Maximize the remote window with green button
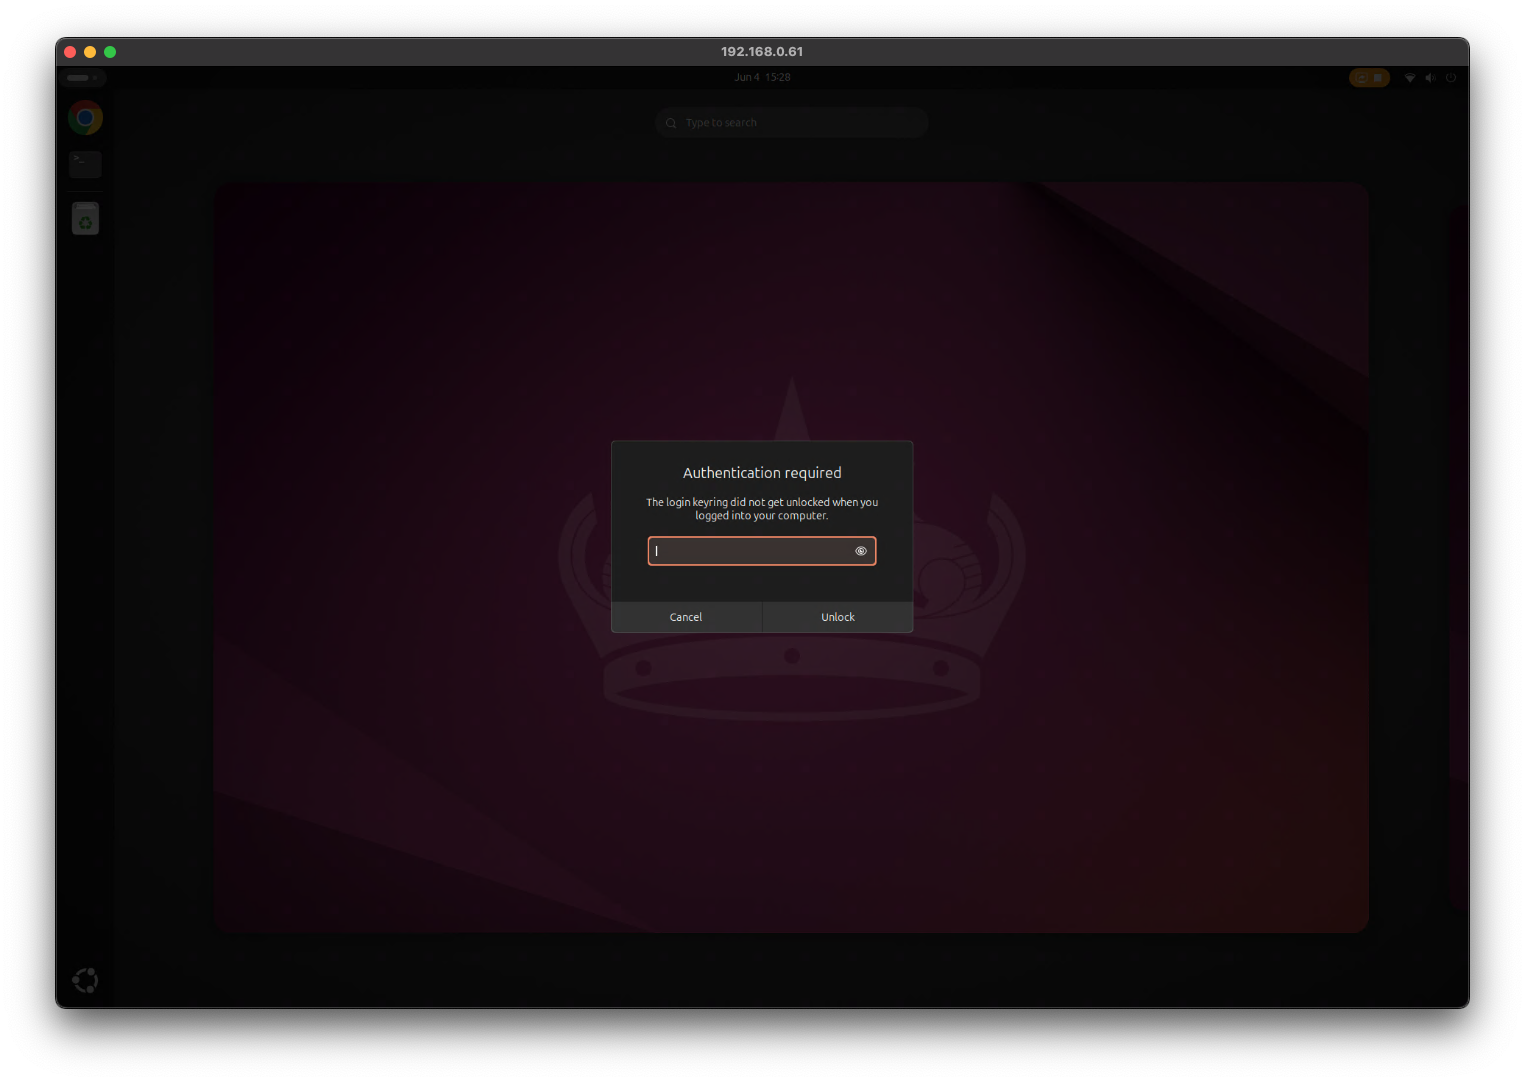Screen dimensions: 1525x1082 click(110, 52)
